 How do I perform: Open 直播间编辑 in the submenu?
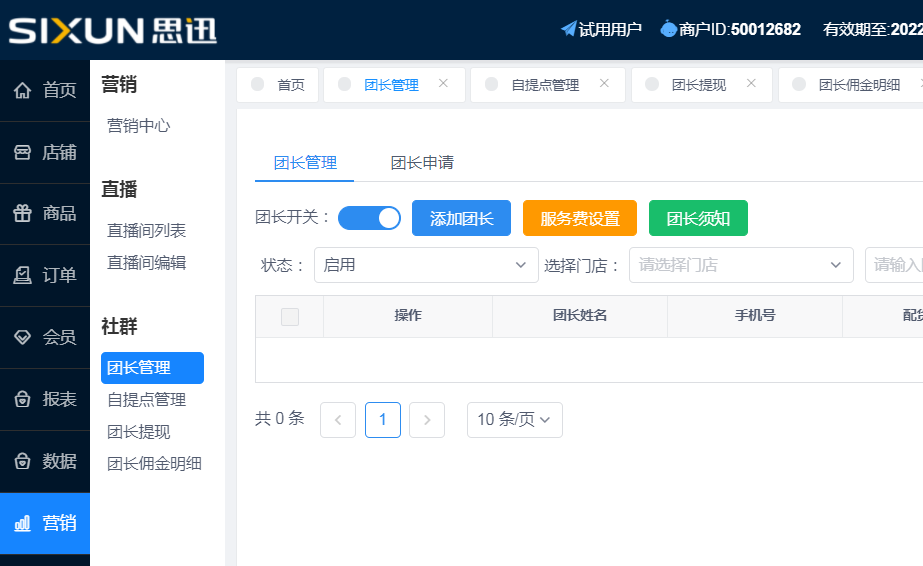[146, 262]
